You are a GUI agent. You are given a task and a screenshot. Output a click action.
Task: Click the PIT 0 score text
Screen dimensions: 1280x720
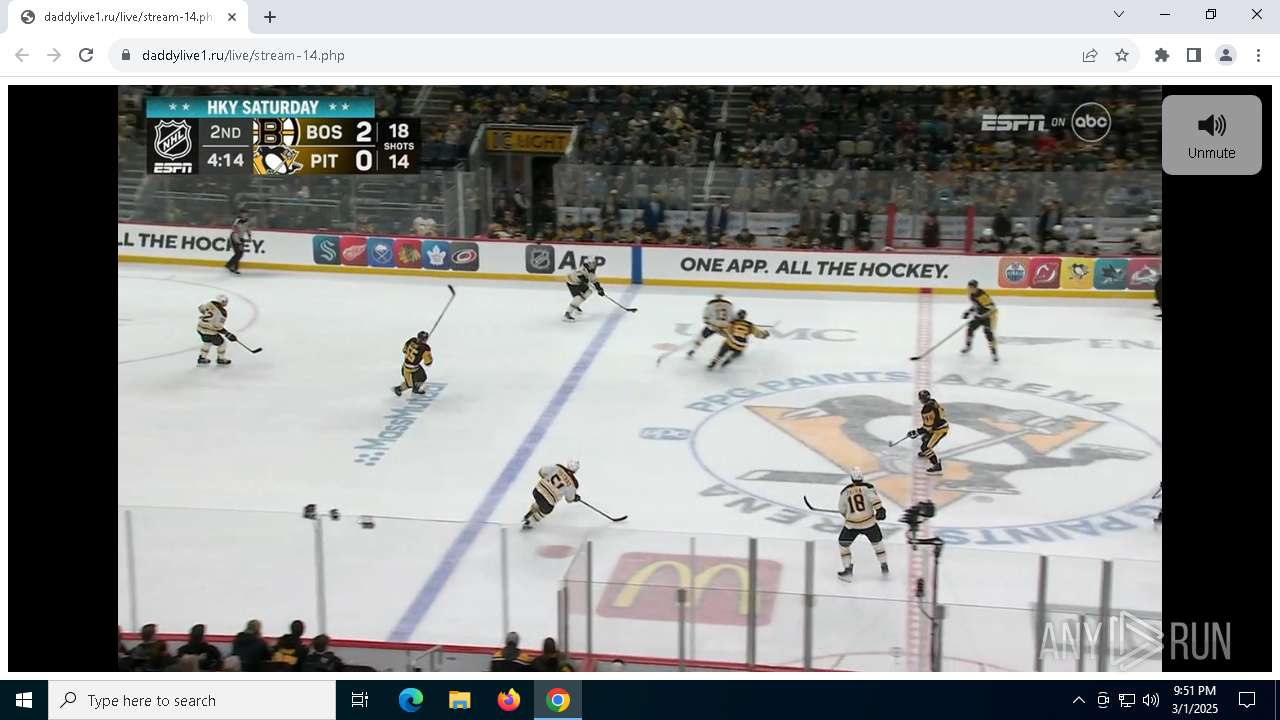pyautogui.click(x=341, y=160)
